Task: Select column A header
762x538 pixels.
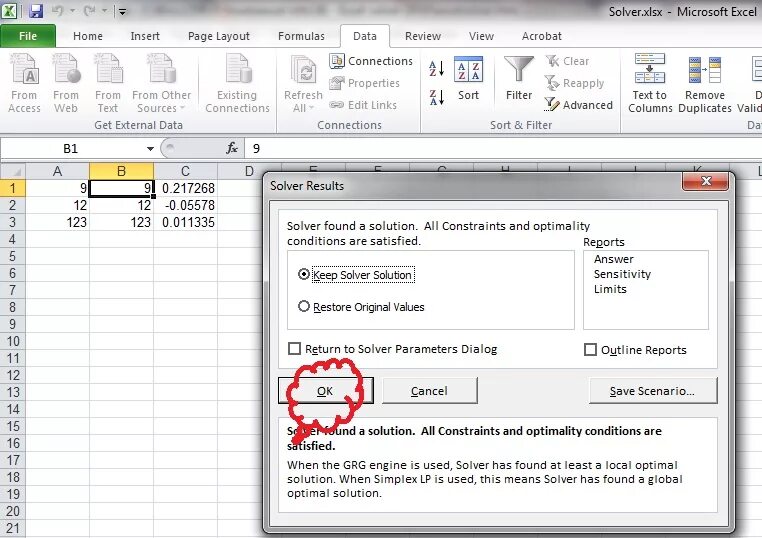Action: coord(57,171)
